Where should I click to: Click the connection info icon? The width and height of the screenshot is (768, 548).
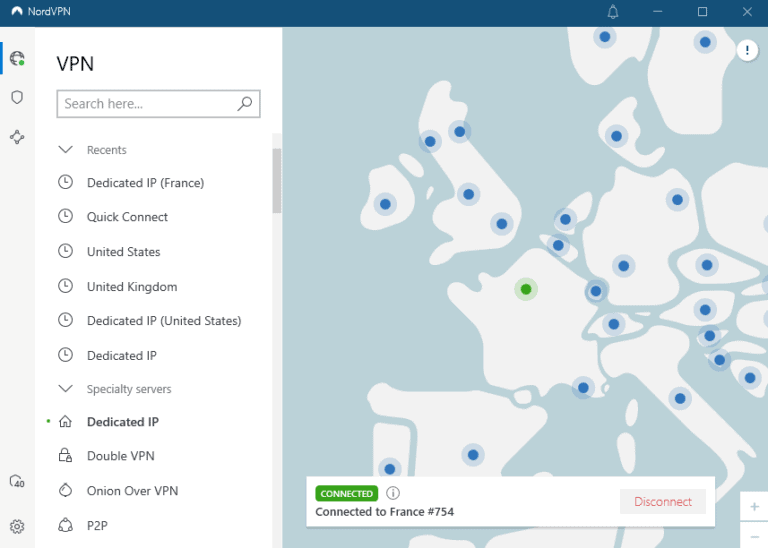(x=393, y=493)
